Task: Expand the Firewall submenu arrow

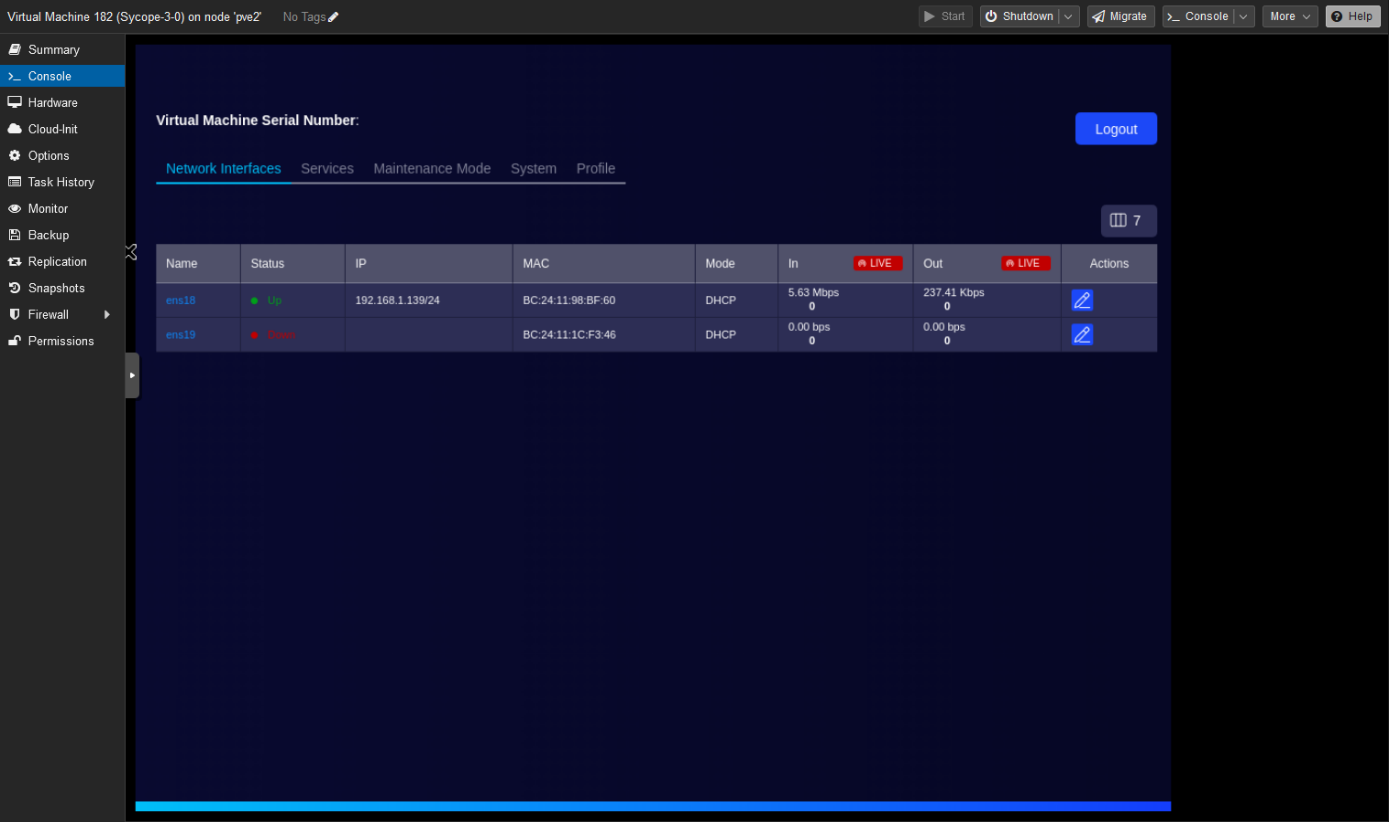Action: pyautogui.click(x=107, y=315)
